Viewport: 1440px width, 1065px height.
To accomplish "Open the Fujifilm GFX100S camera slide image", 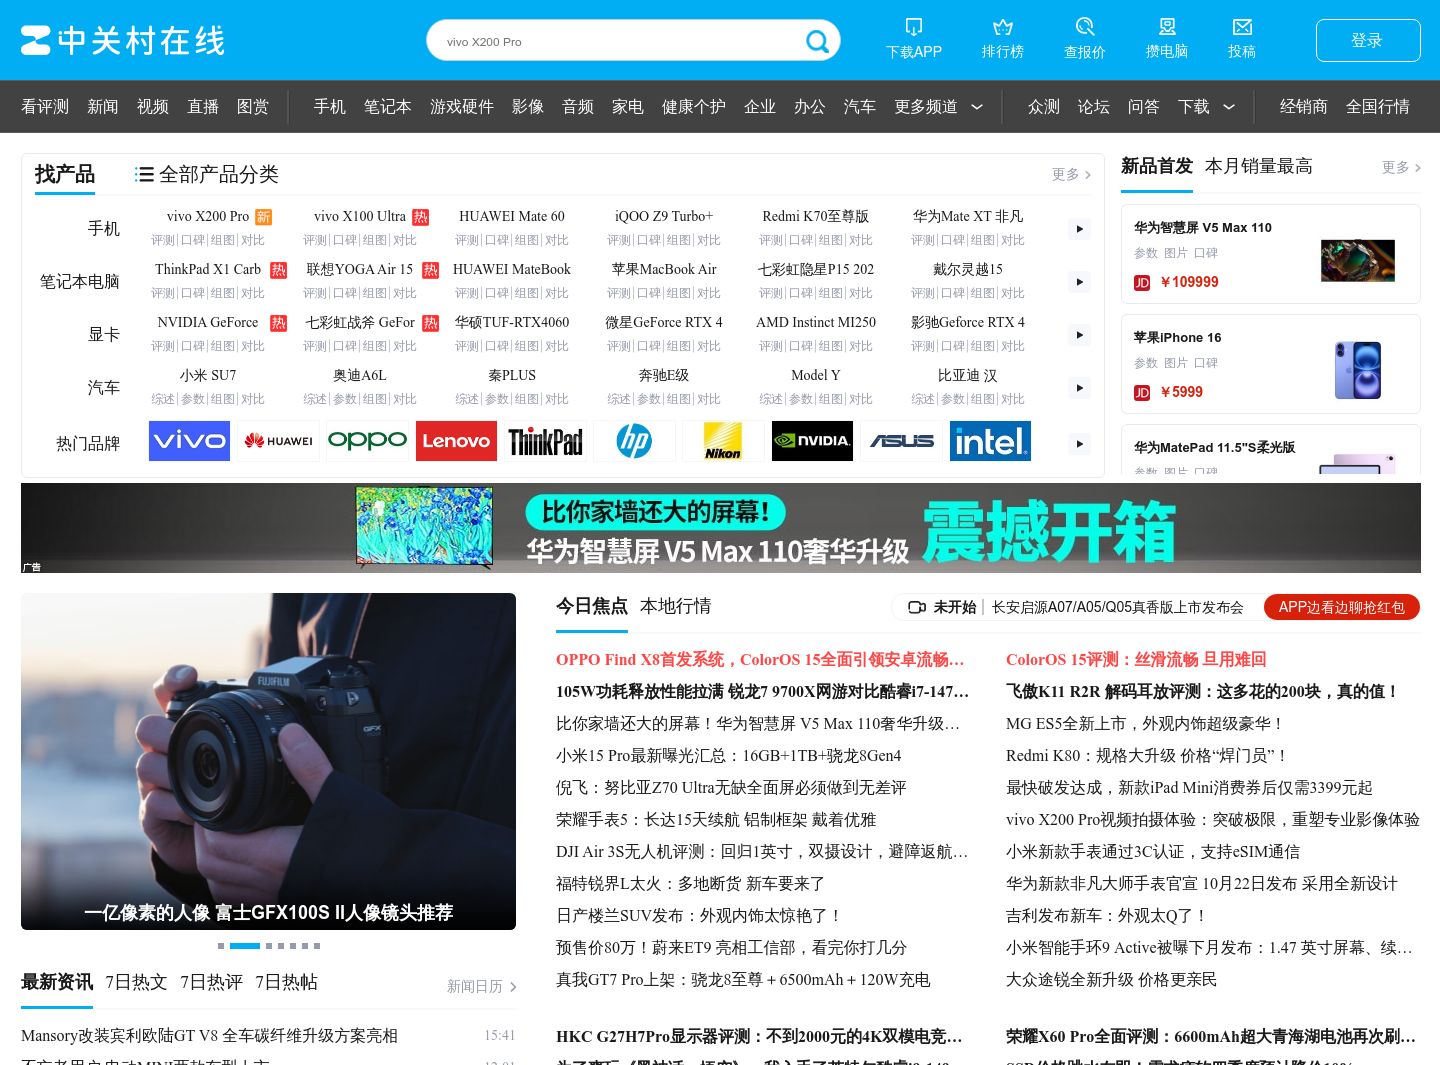I will (268, 762).
